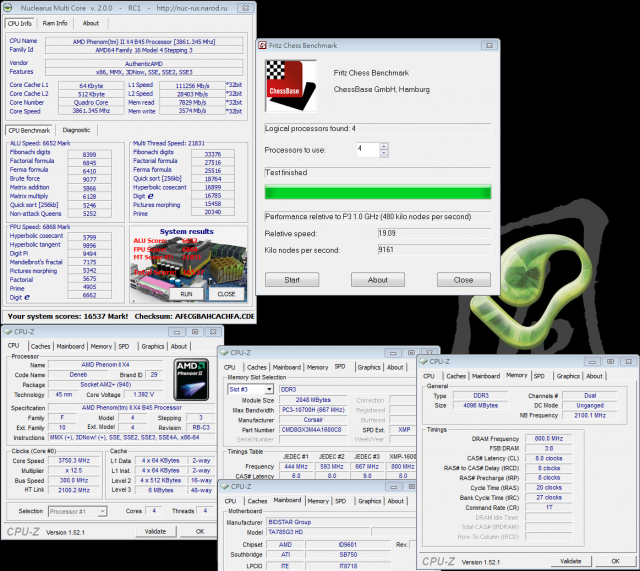The image size is (640, 571).
Task: Click CPU-Z title icon in the Memory window
Action: coord(423,362)
